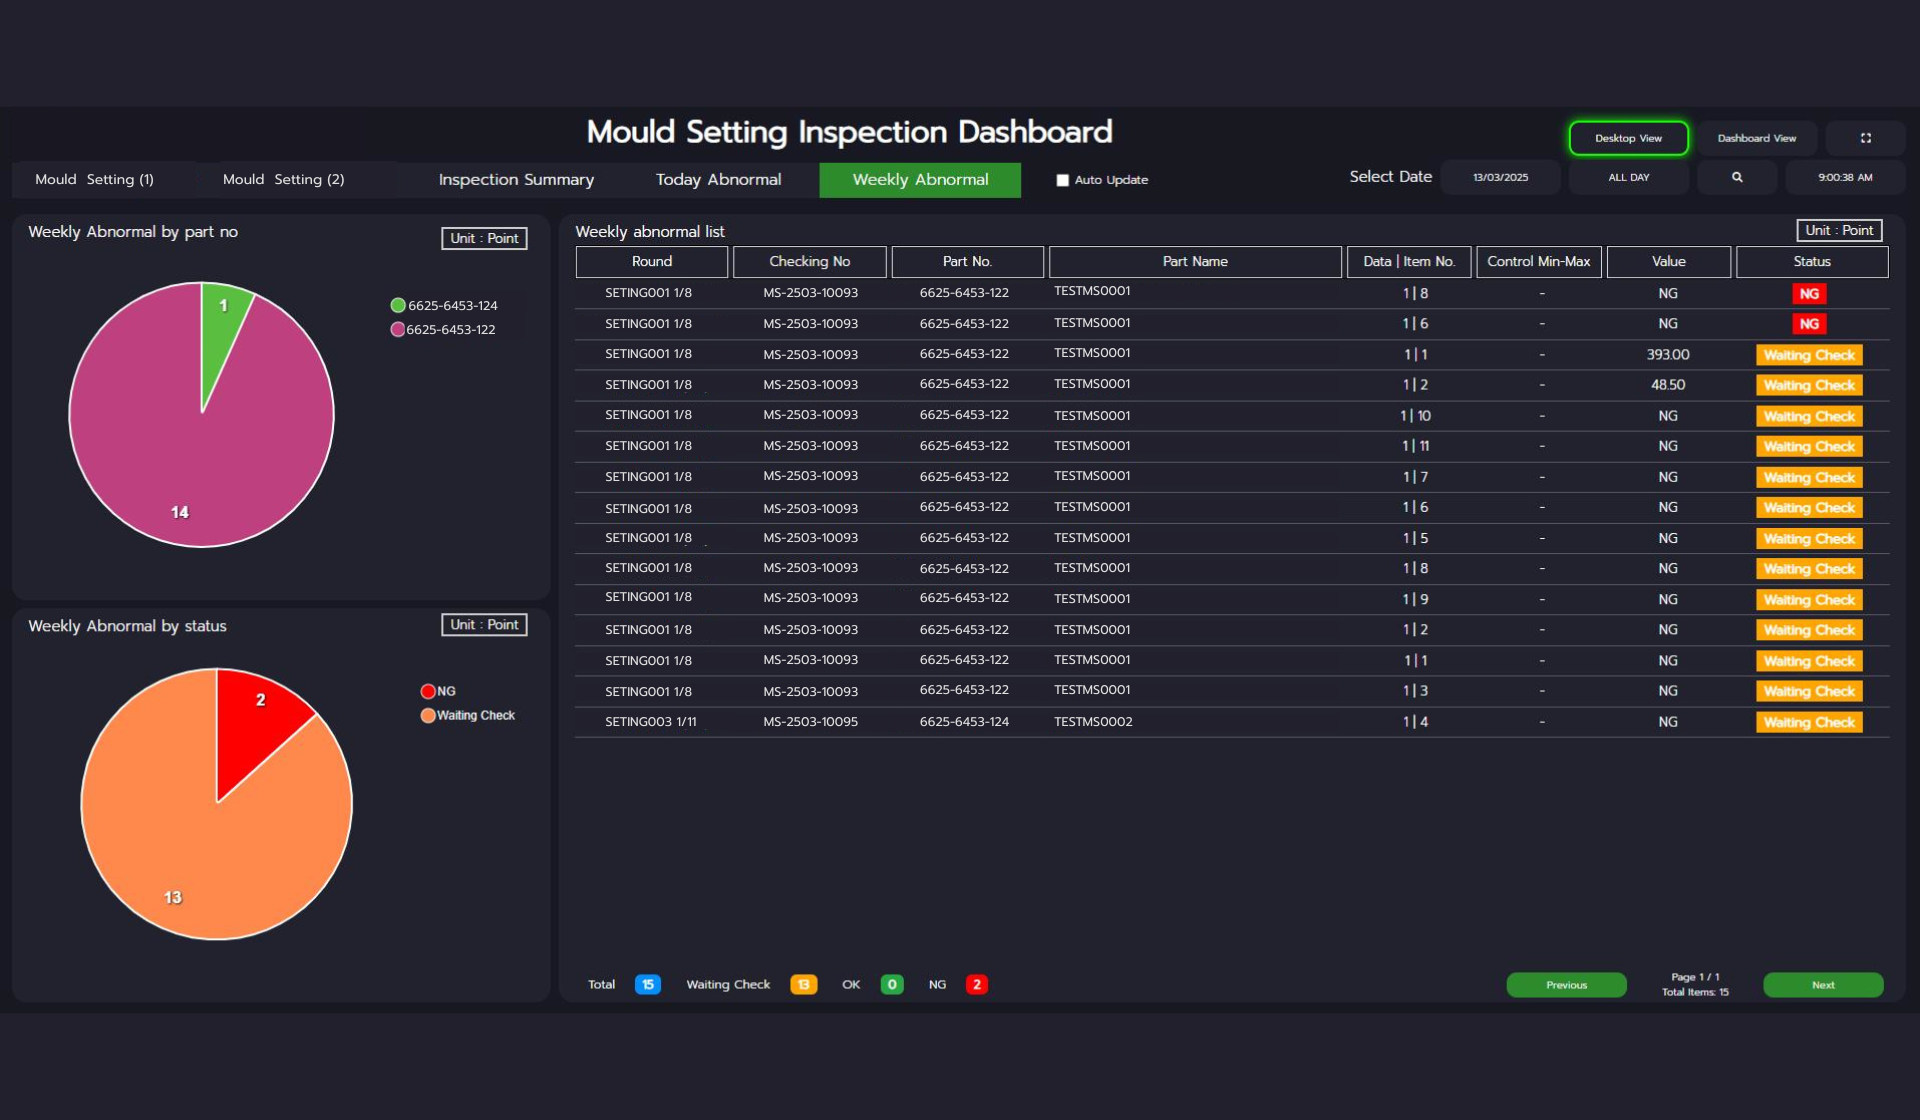Image resolution: width=1920 pixels, height=1120 pixels.
Task: Switch to the Today Abnormal tab
Action: pyautogui.click(x=718, y=179)
